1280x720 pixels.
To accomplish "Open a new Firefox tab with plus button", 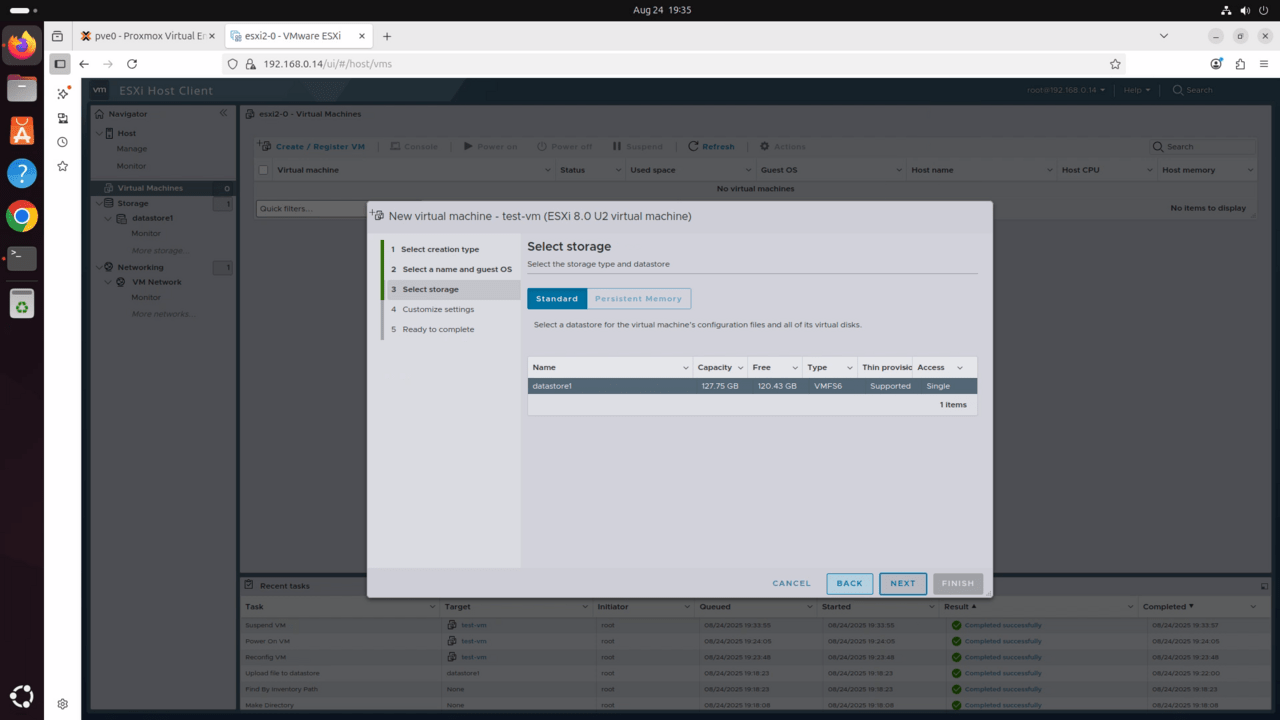I will tap(387, 36).
